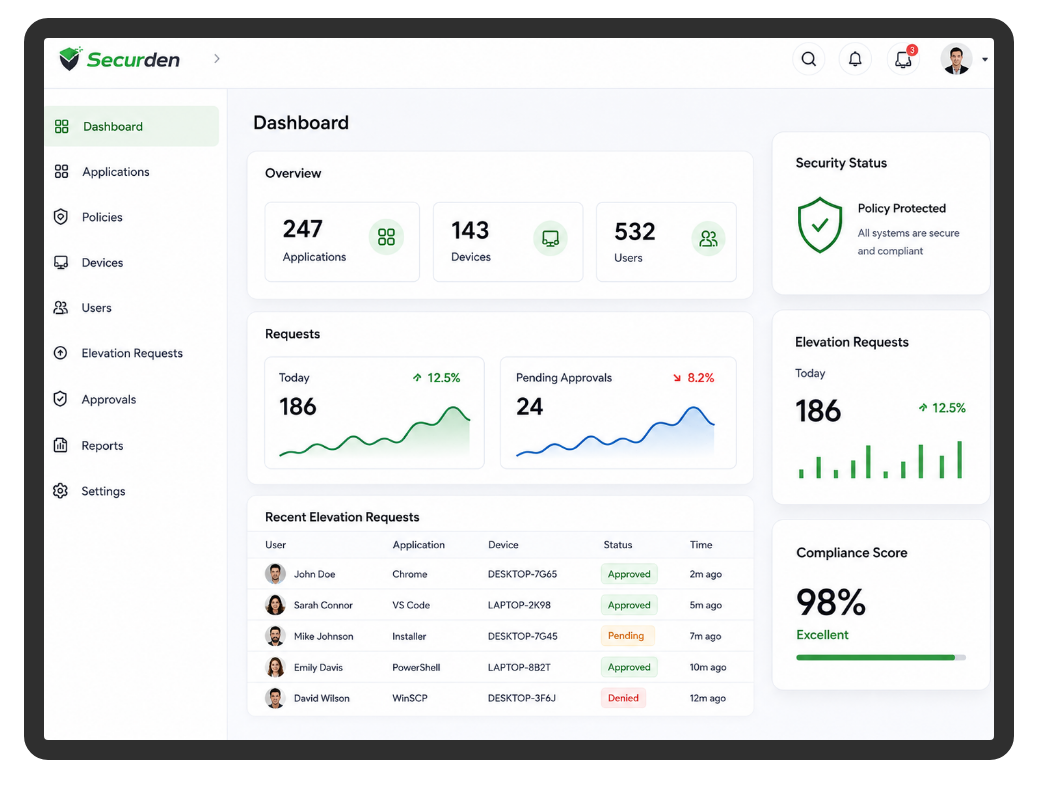
Task: Click the Elevation Requests arrow icon in sidebar
Action: (60, 353)
